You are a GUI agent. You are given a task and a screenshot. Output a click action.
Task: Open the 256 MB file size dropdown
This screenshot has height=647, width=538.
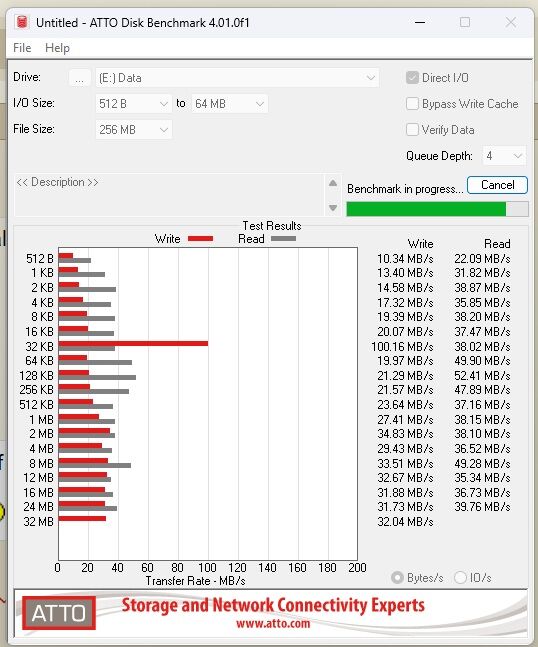click(133, 130)
